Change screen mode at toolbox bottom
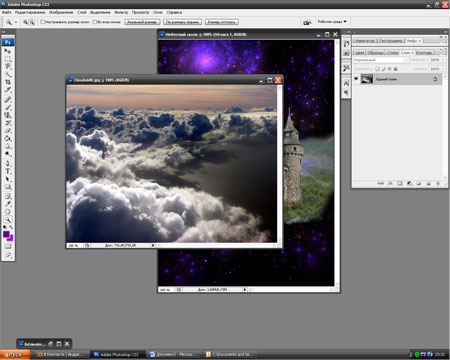450x360 pixels. point(8,255)
